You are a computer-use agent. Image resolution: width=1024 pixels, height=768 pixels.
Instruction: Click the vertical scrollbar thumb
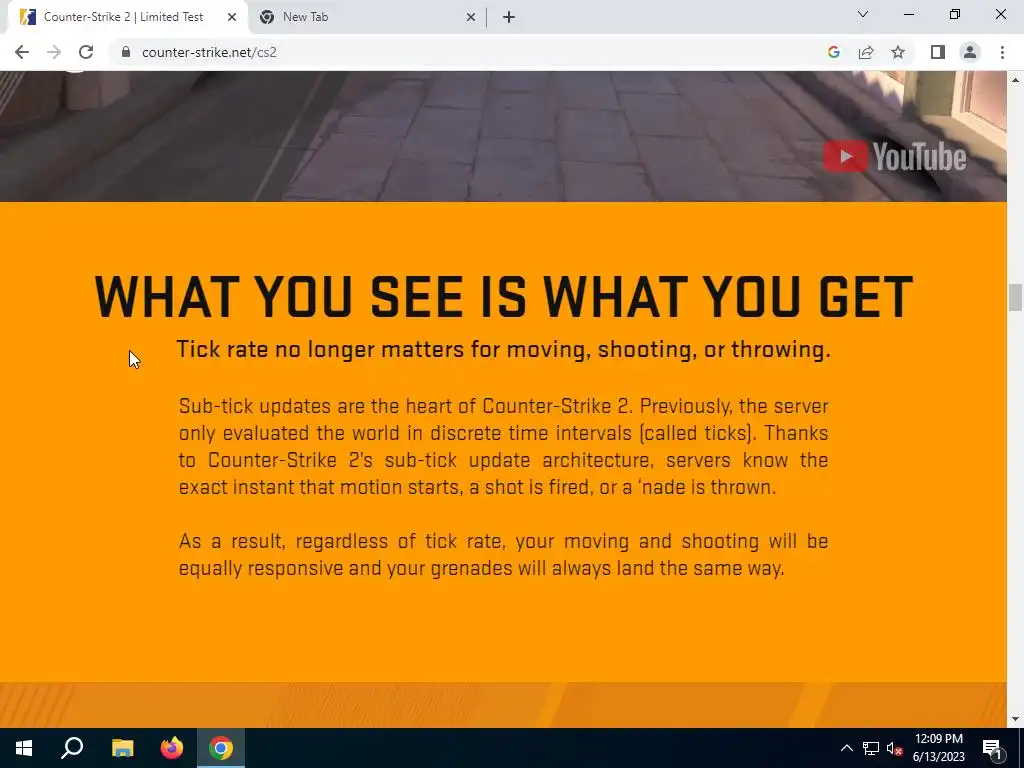pyautogui.click(x=1015, y=298)
